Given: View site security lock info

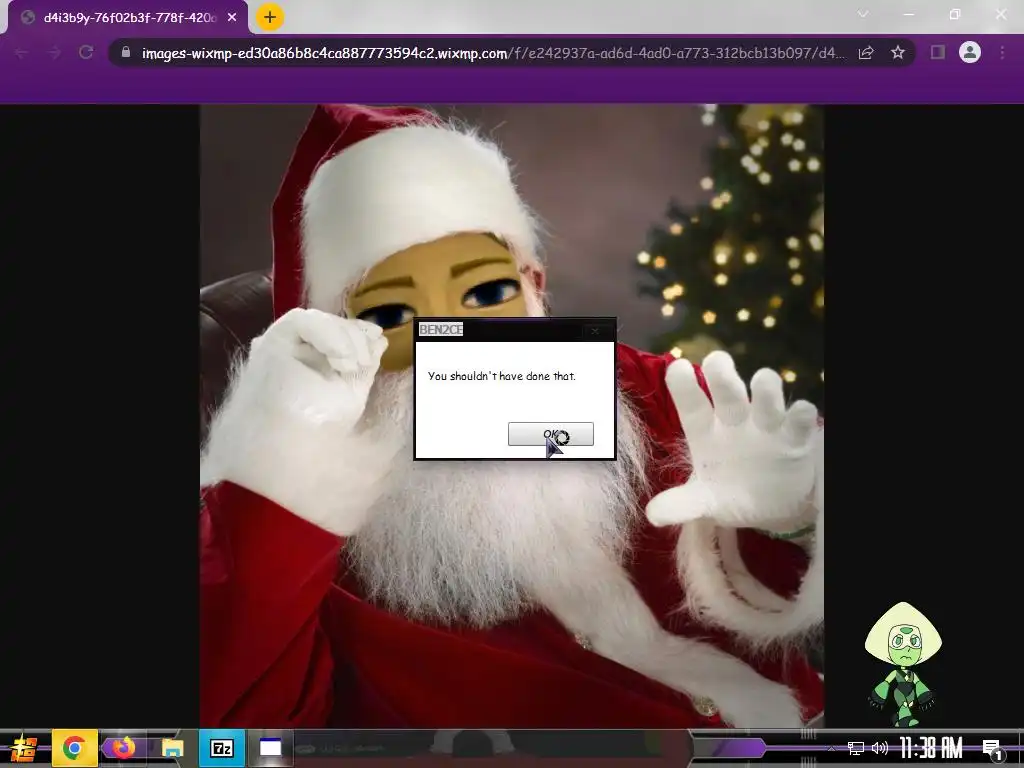Looking at the screenshot, I should tap(126, 52).
